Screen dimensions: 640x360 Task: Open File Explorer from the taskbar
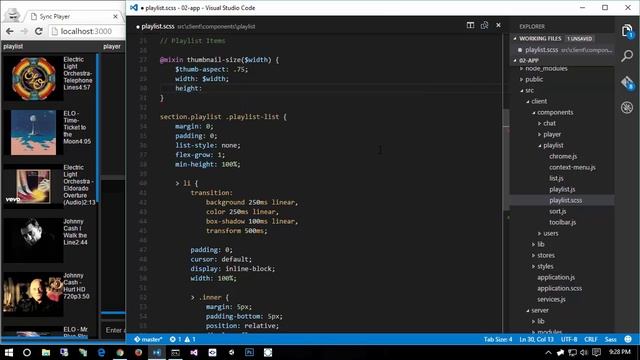[x=46, y=352]
